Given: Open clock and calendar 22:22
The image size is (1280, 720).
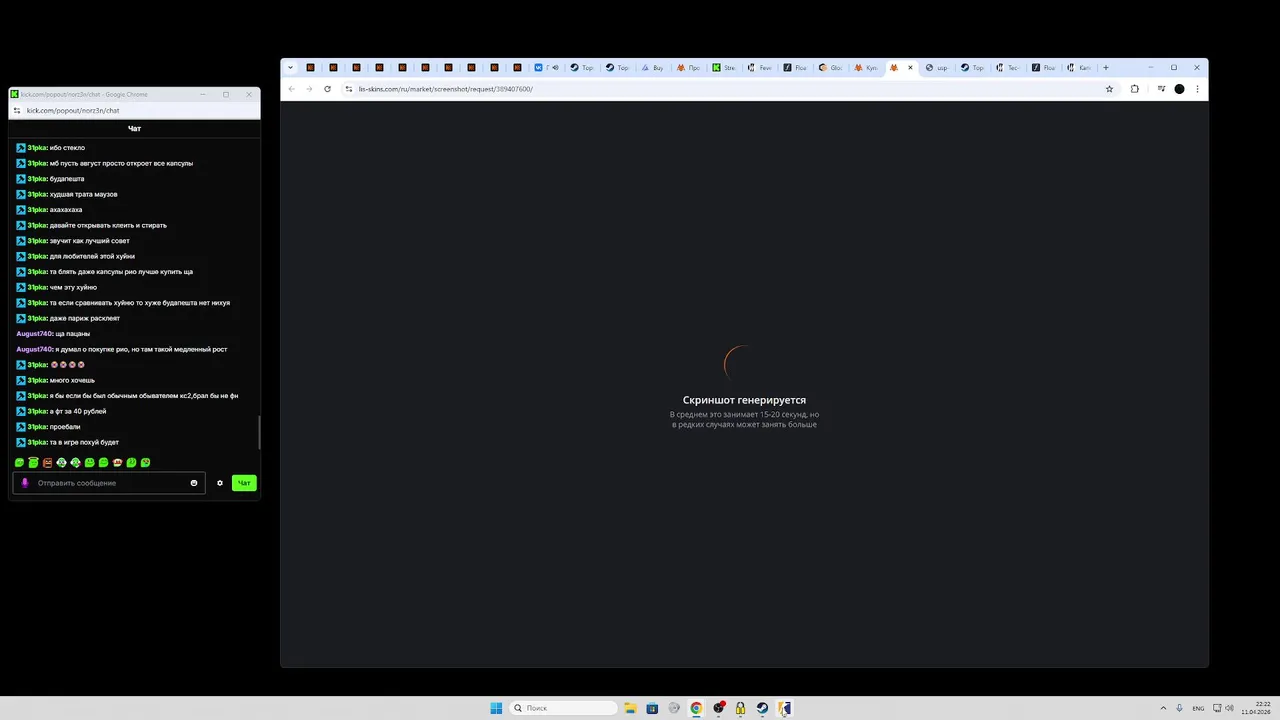Looking at the screenshot, I should 1257,708.
